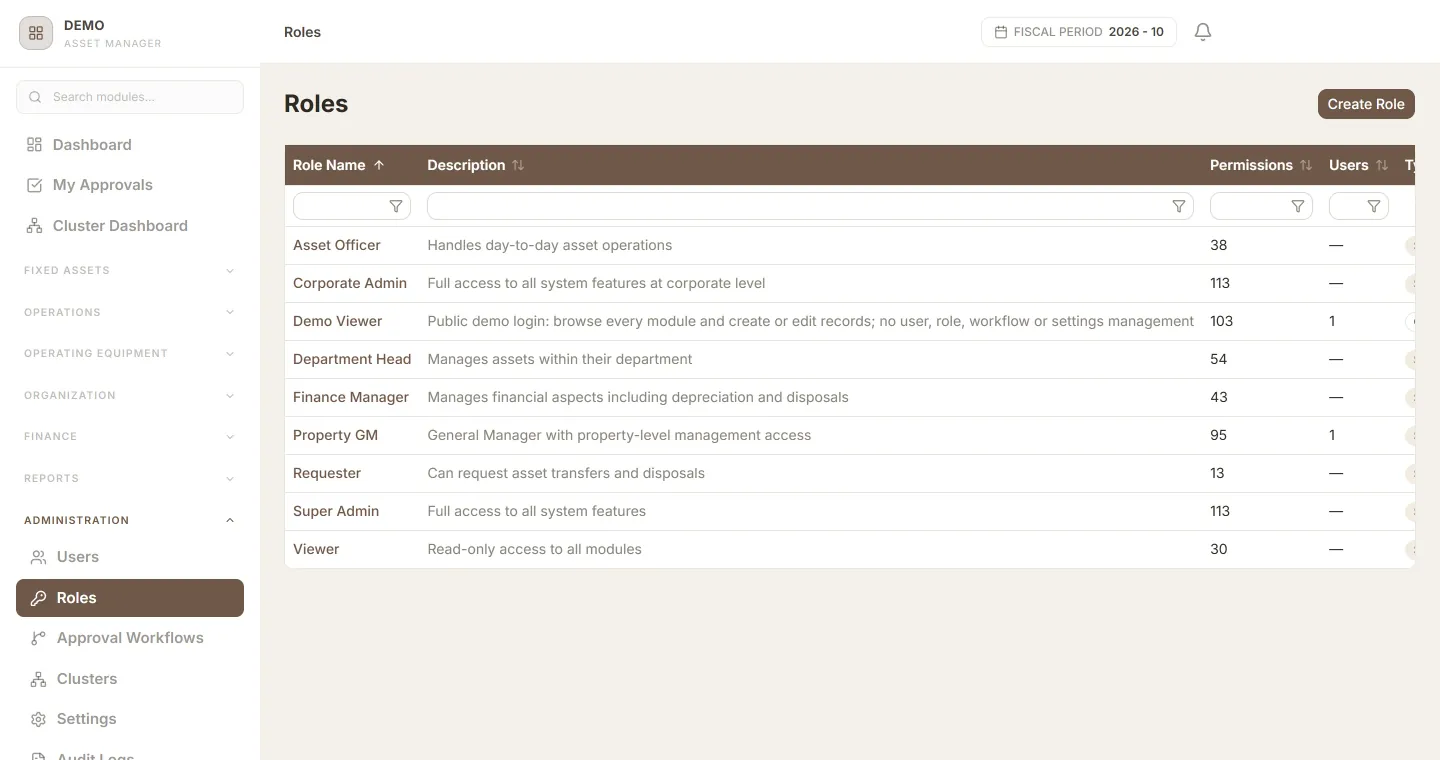Image resolution: width=1440 pixels, height=760 pixels.
Task: Collapse the Administration section
Action: 130,520
